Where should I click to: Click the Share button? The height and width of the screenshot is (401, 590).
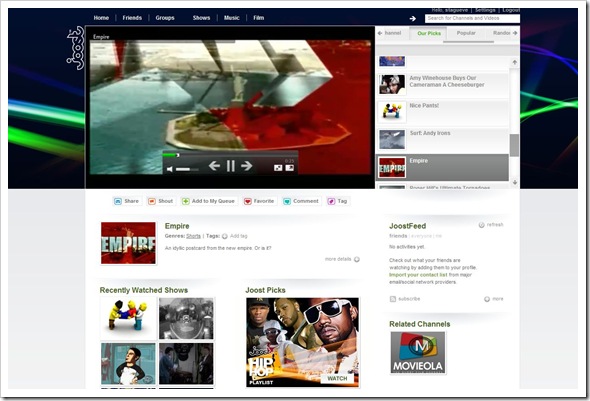point(127,201)
